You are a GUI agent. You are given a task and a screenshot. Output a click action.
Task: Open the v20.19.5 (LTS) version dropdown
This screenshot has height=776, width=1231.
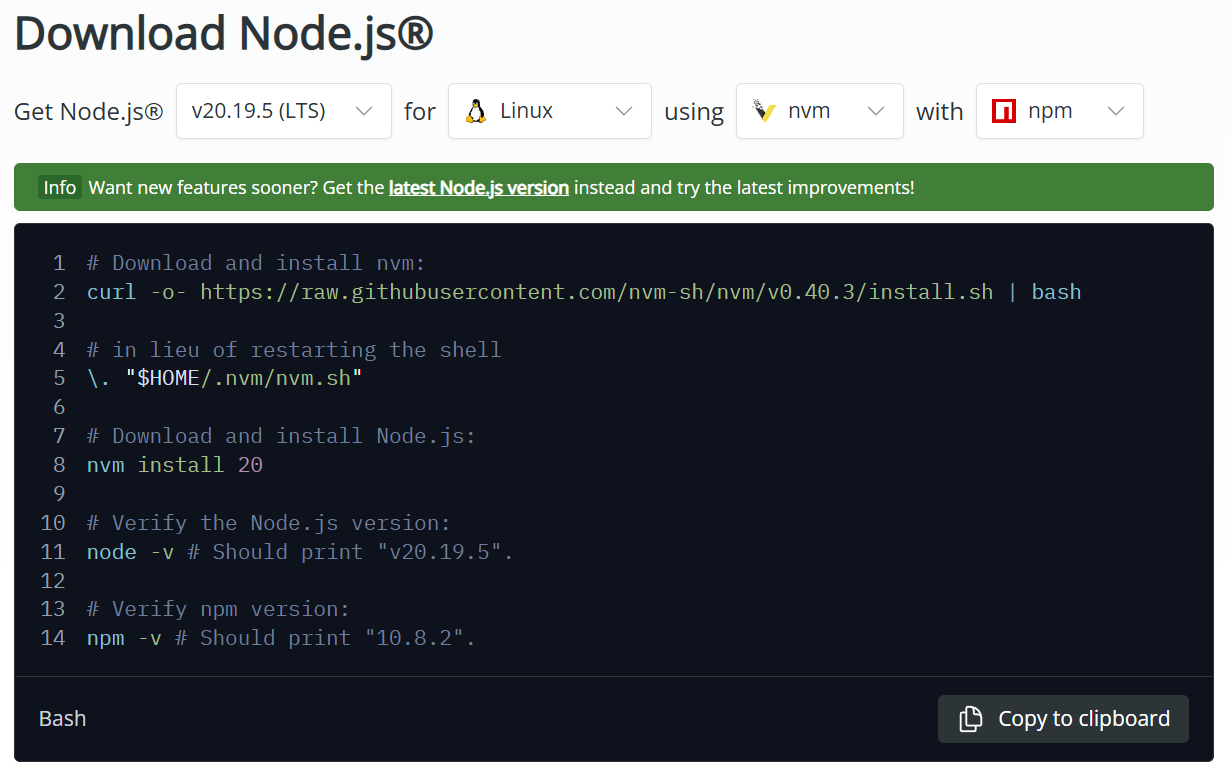tap(284, 111)
